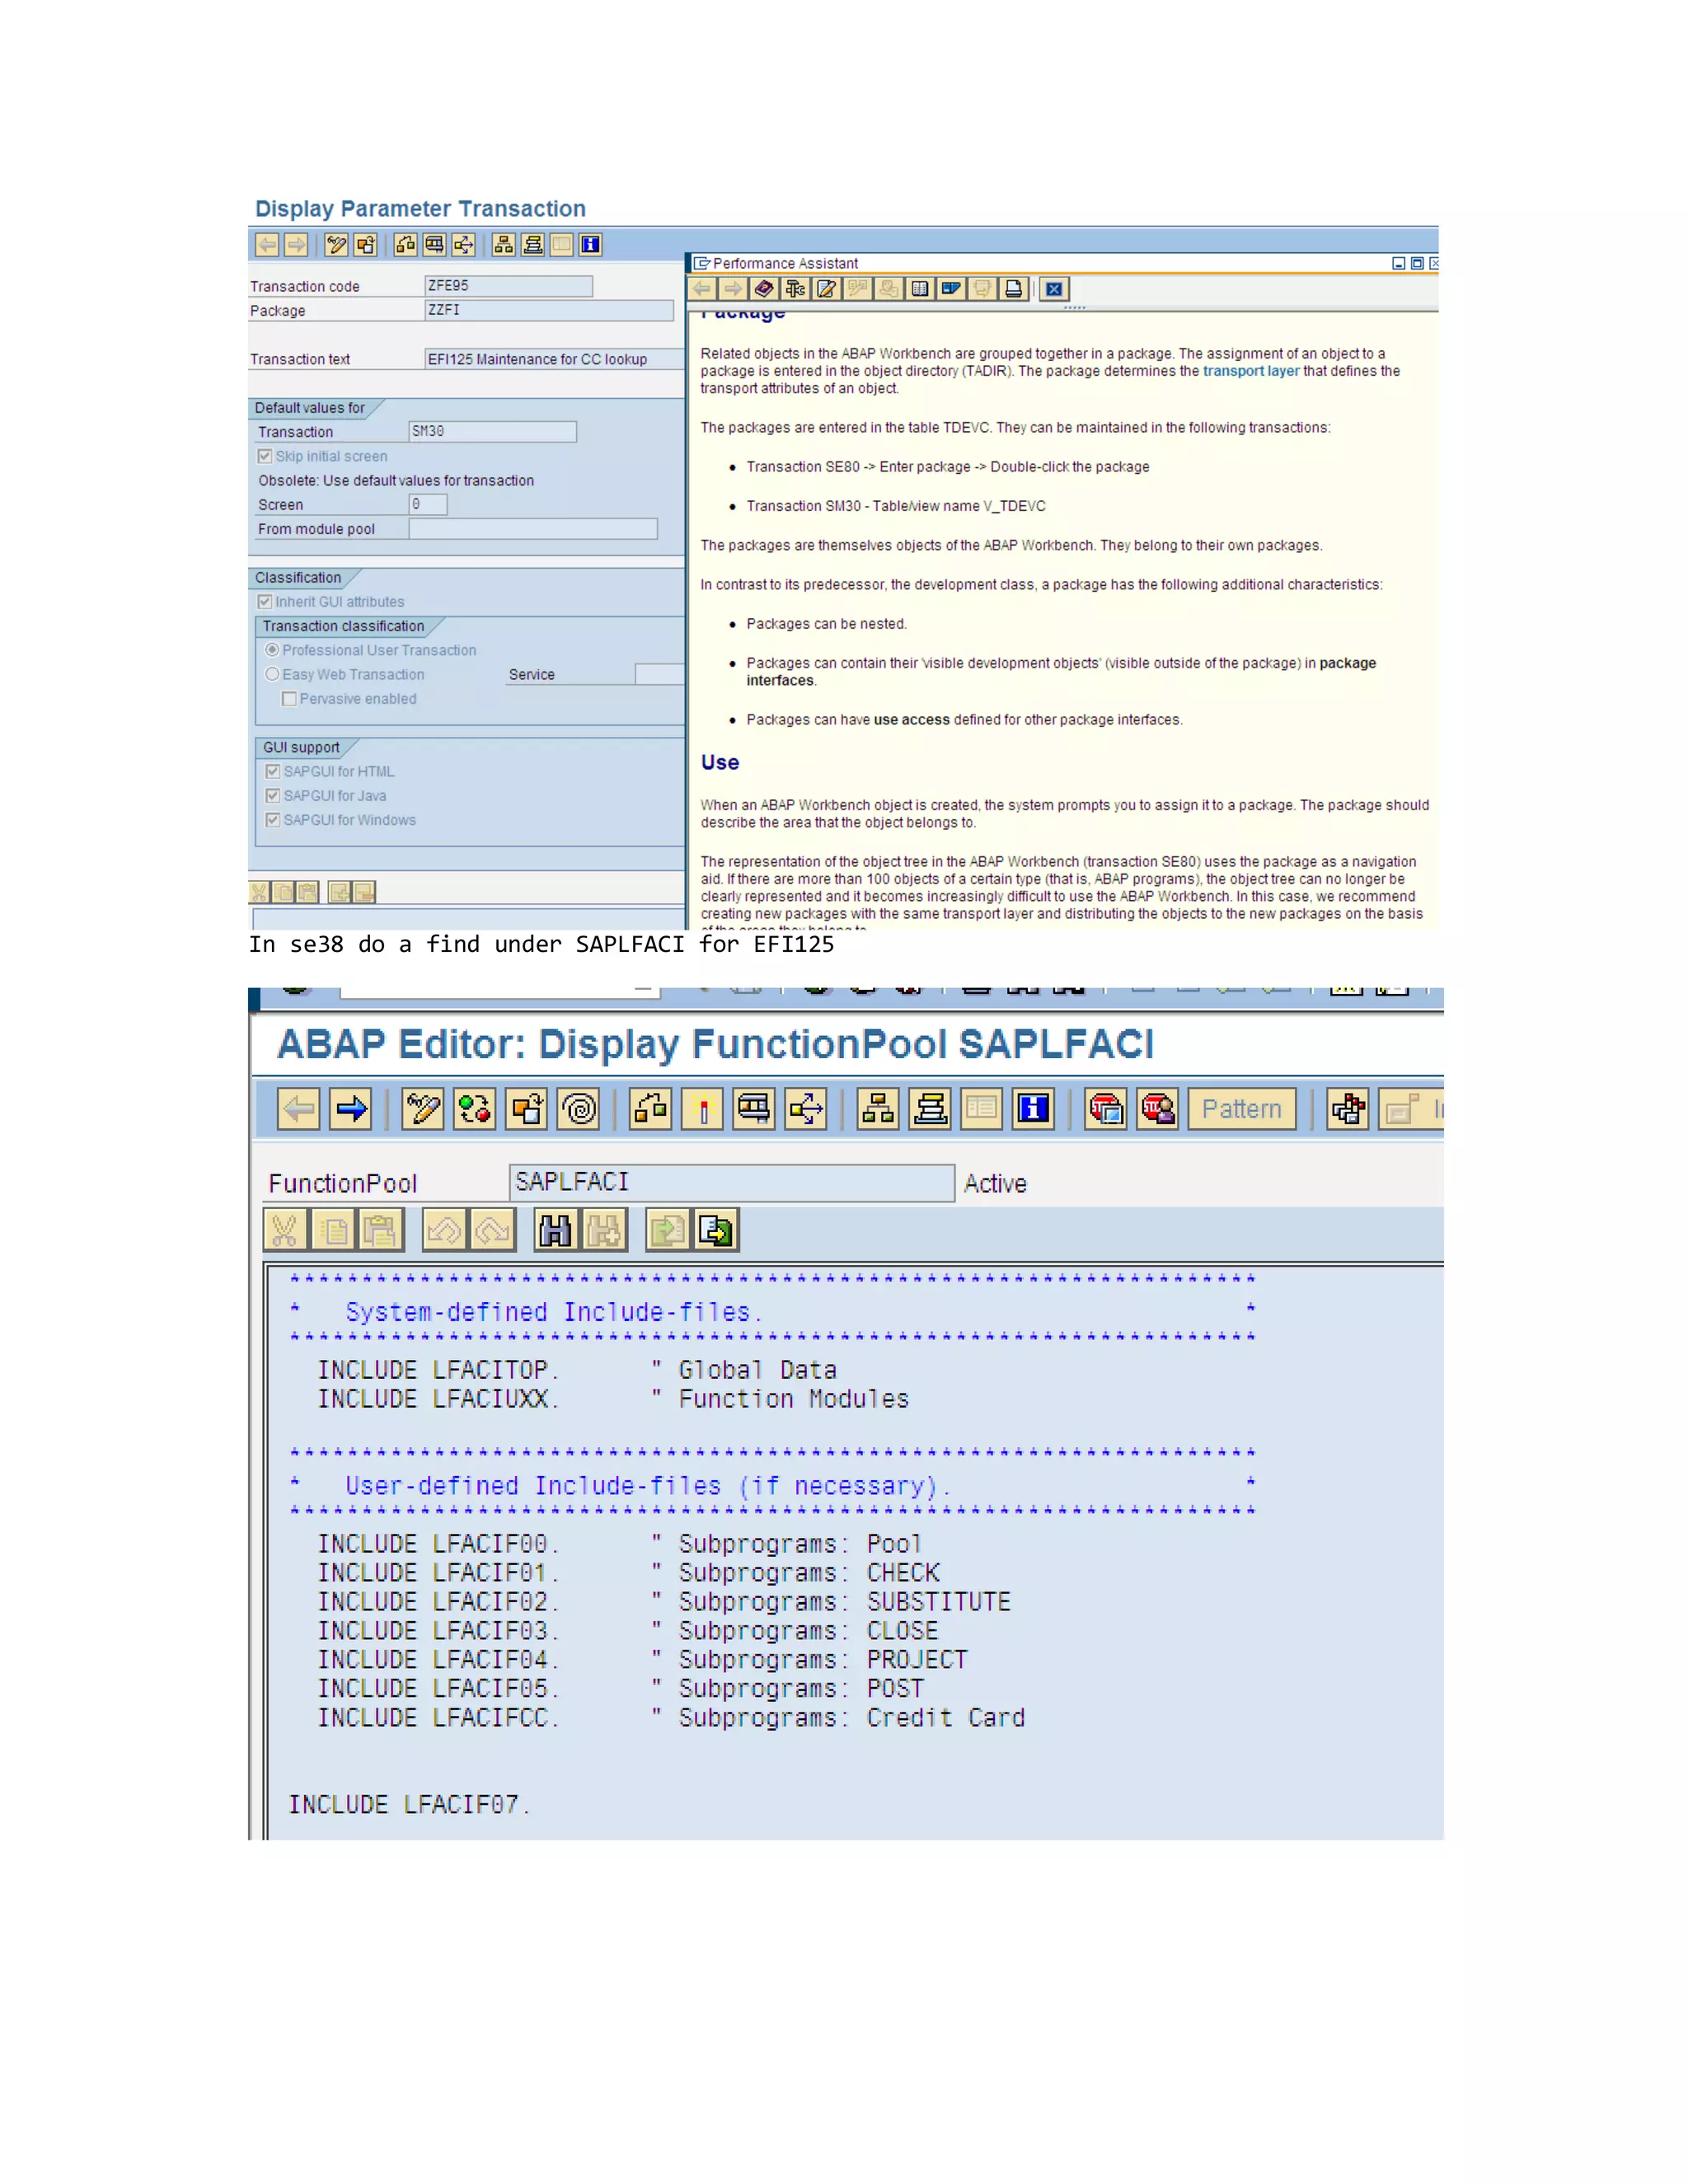Toggle SAPGUI for Windows checkbox
The width and height of the screenshot is (1688, 2184).
point(273,820)
